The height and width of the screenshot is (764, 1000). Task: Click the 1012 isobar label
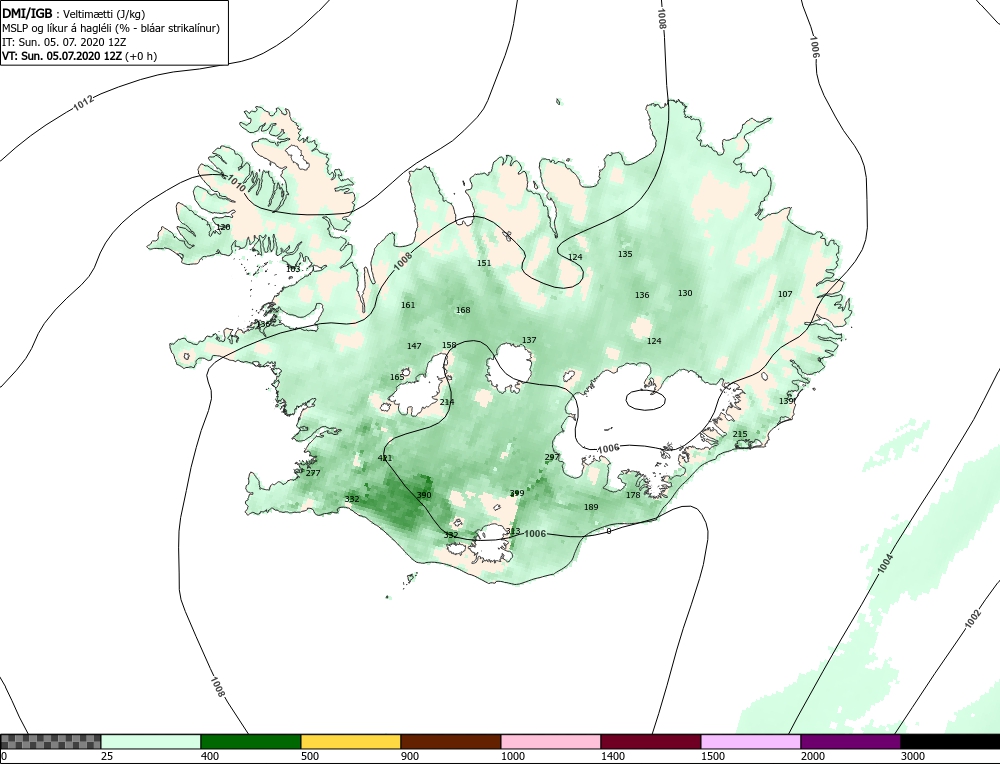pos(84,103)
